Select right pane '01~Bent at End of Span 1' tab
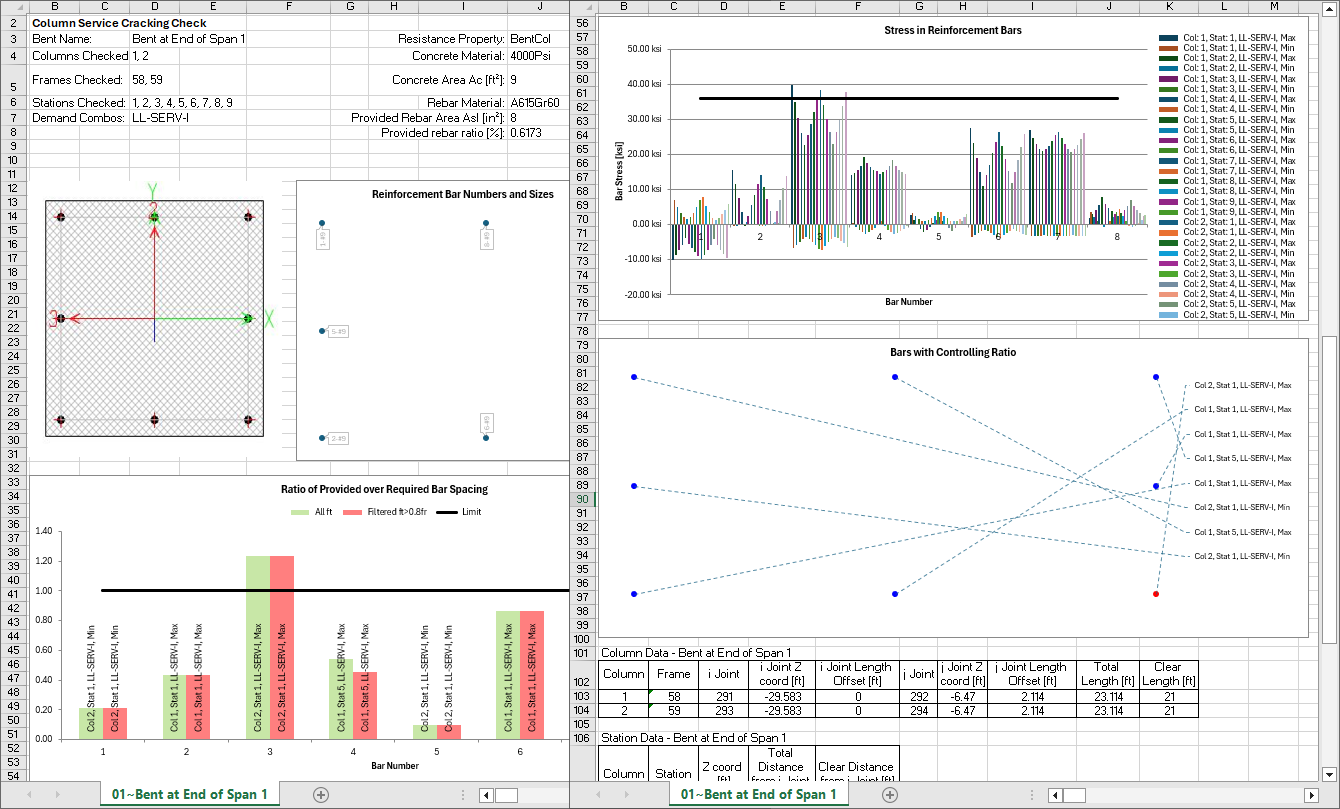Viewport: 1340px width, 809px height. pyautogui.click(x=759, y=794)
